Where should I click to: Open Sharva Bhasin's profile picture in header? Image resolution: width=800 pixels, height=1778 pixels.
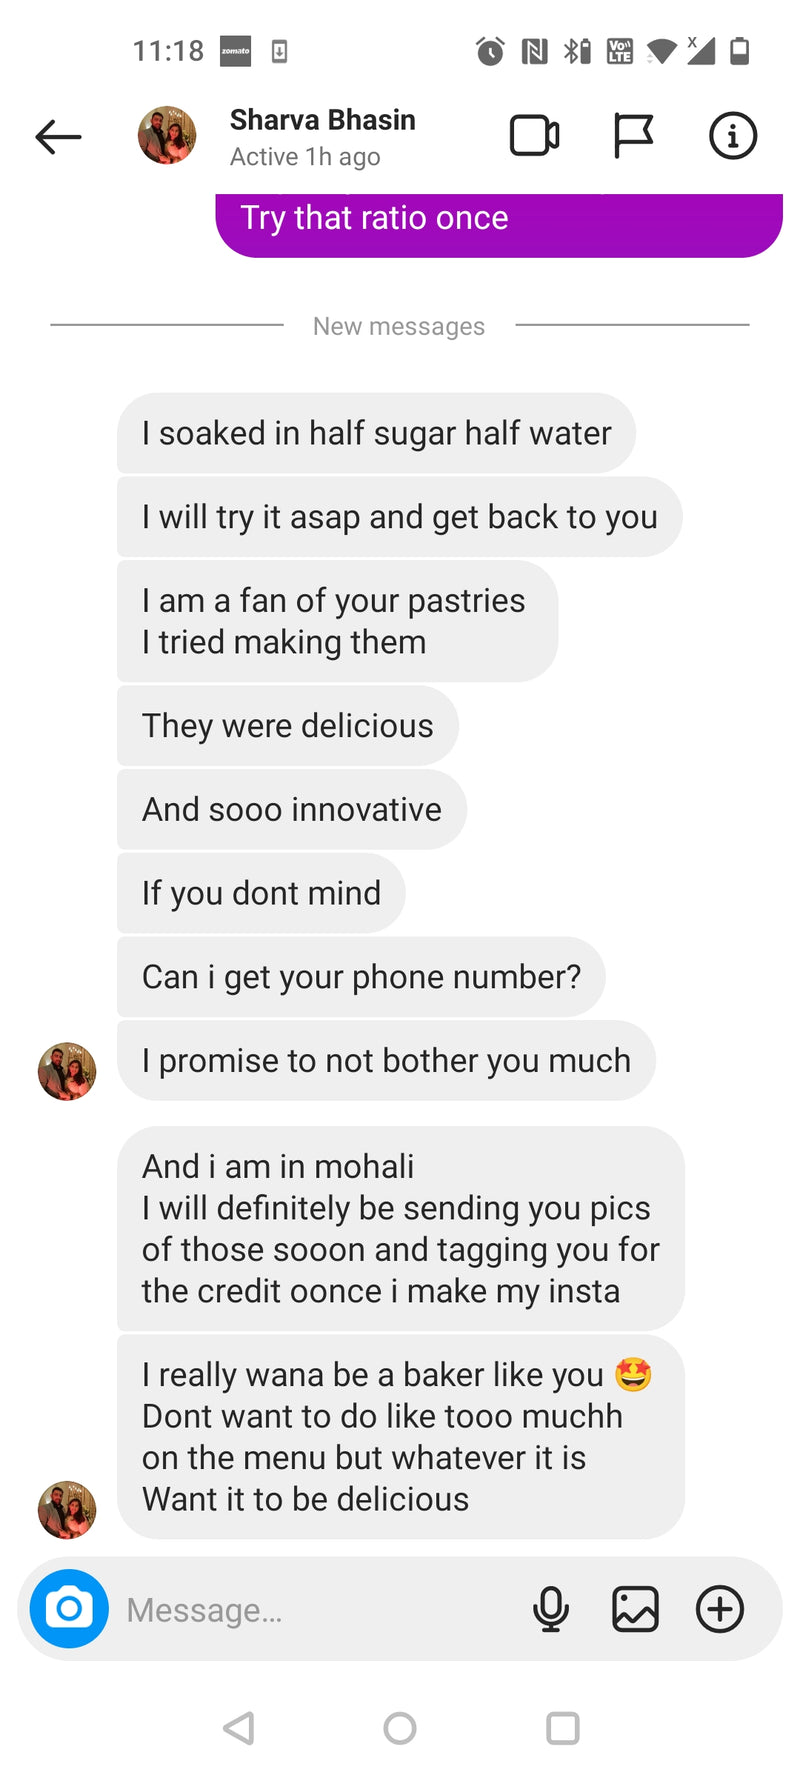click(x=167, y=135)
